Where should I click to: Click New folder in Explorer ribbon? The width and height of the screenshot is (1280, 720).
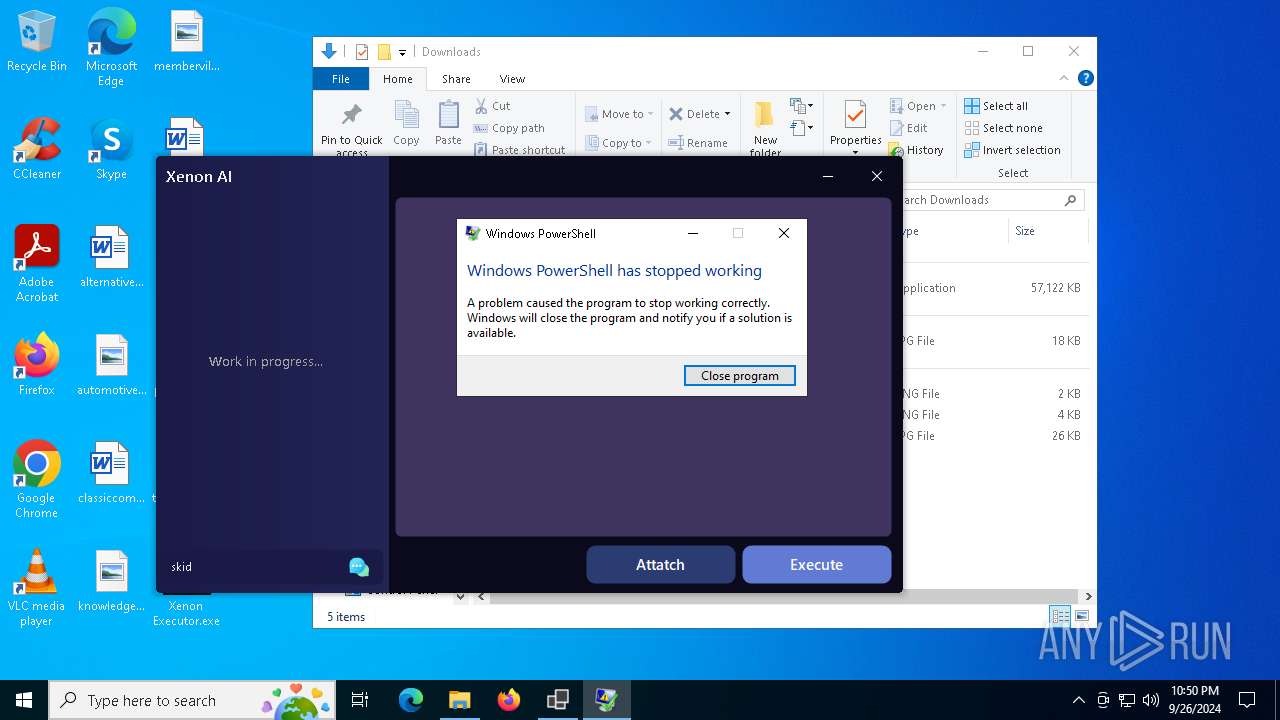765,128
